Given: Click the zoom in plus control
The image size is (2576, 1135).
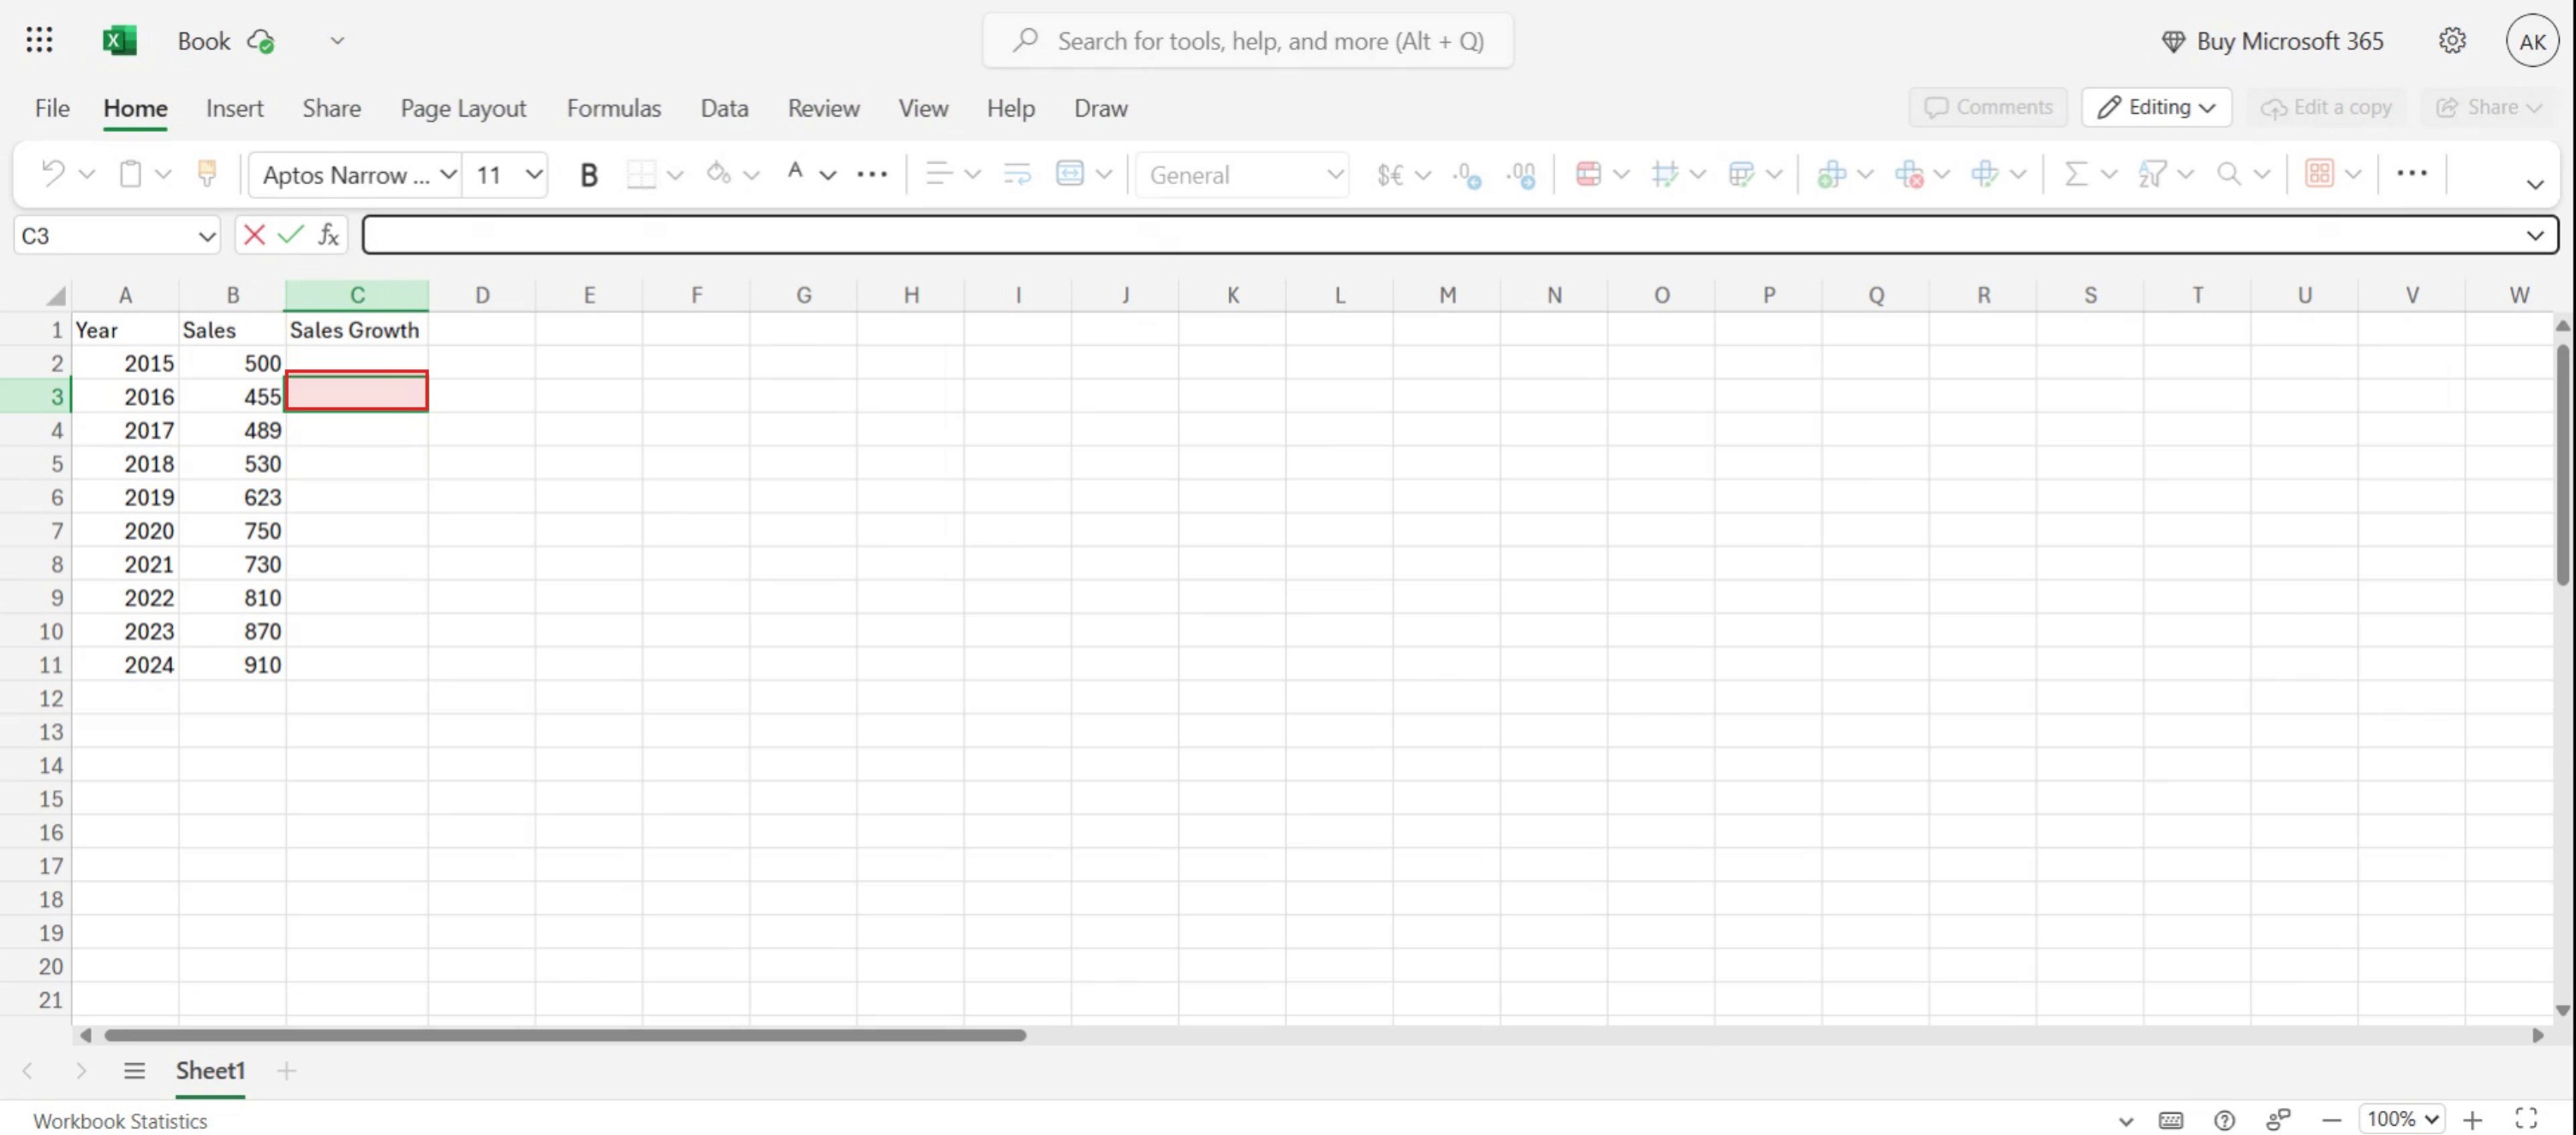Looking at the screenshot, I should pos(2472,1119).
